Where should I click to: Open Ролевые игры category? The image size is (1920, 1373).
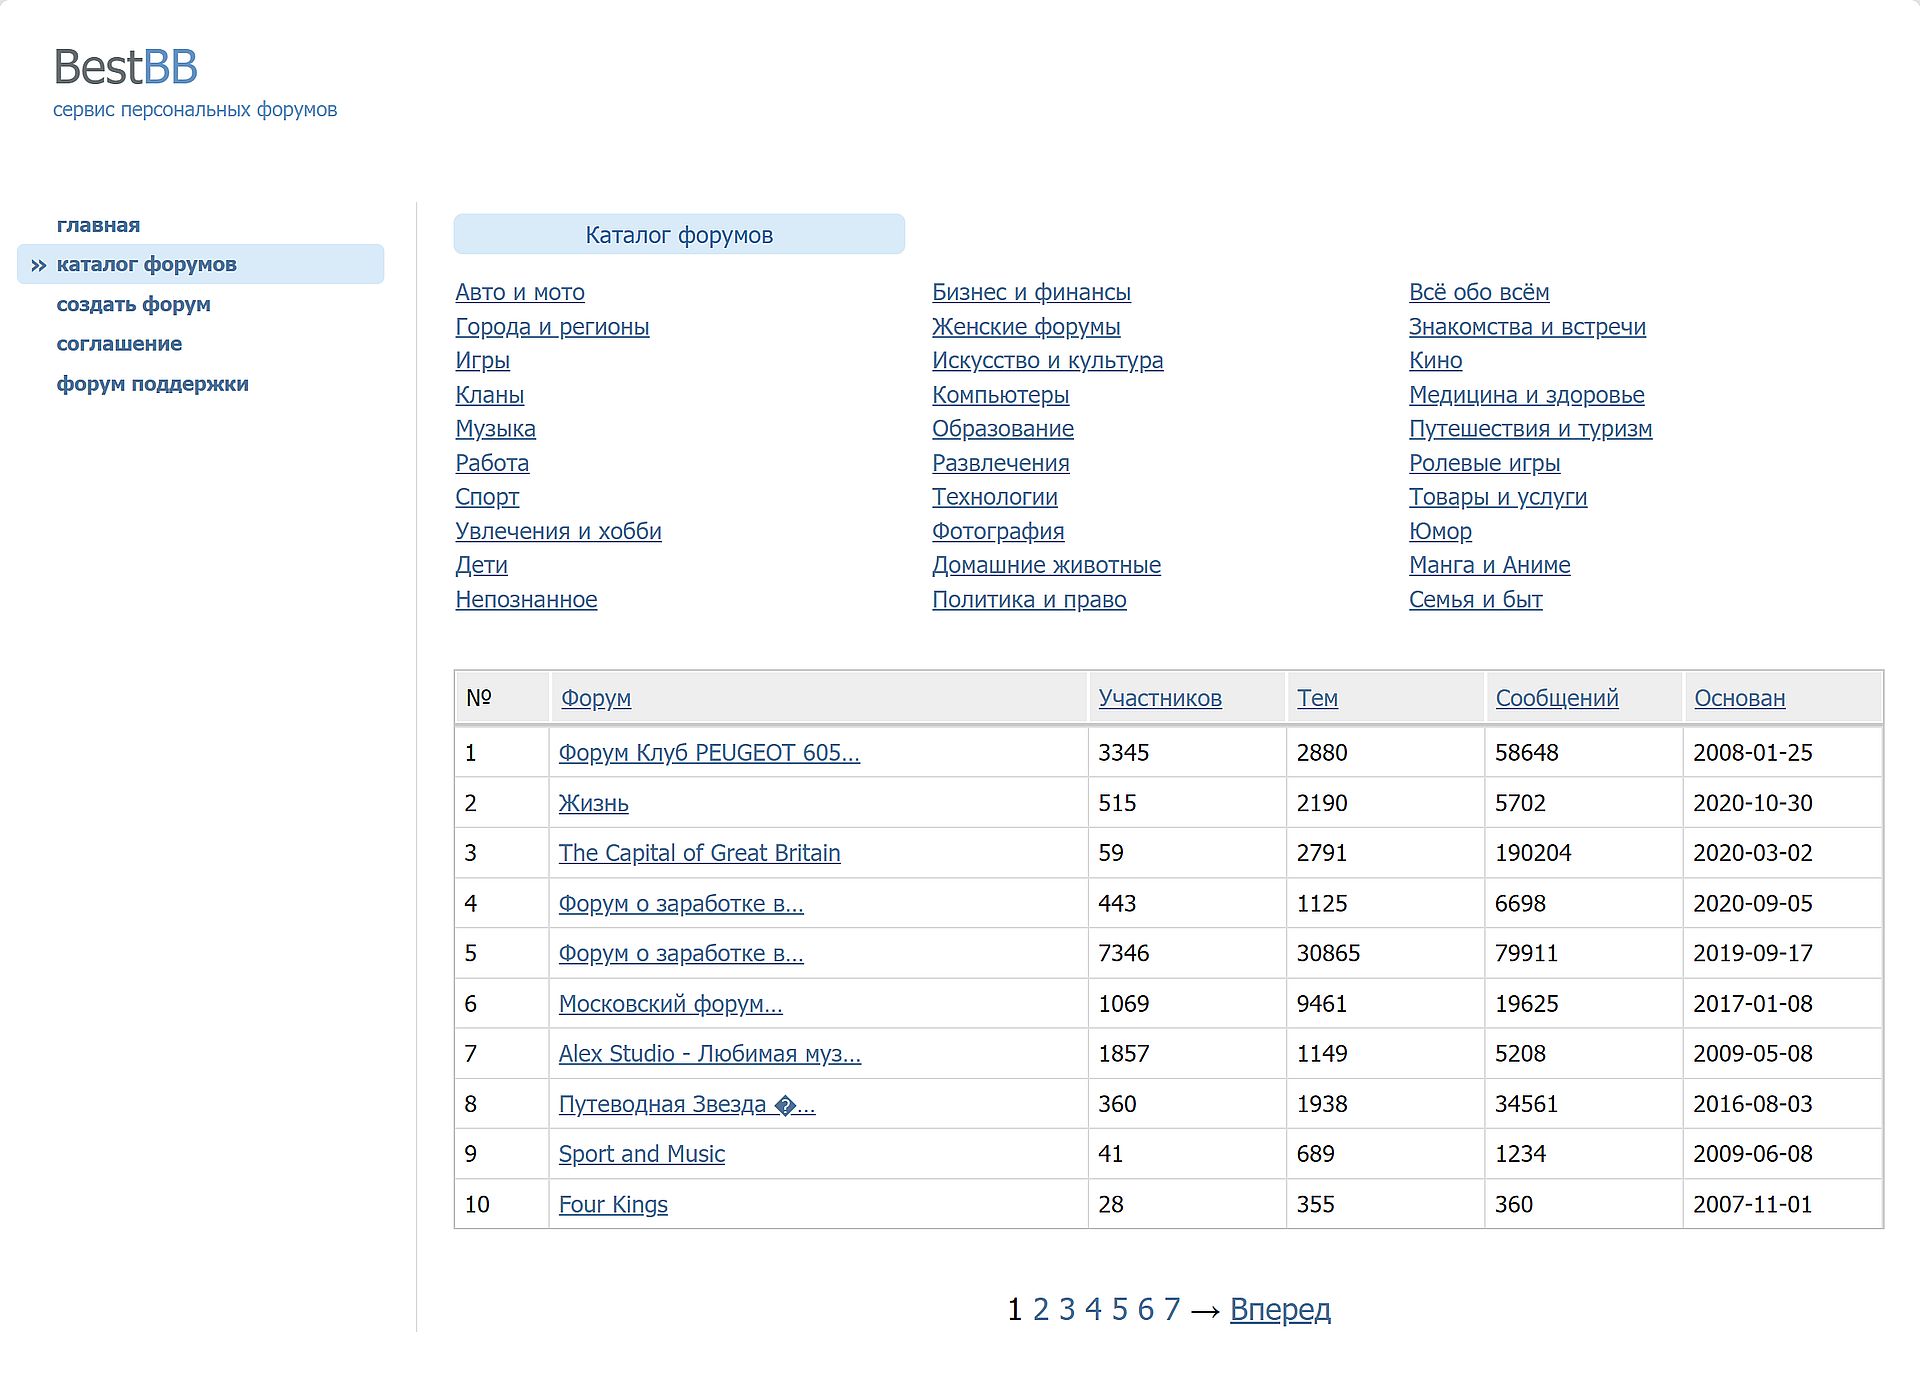pos(1484,463)
